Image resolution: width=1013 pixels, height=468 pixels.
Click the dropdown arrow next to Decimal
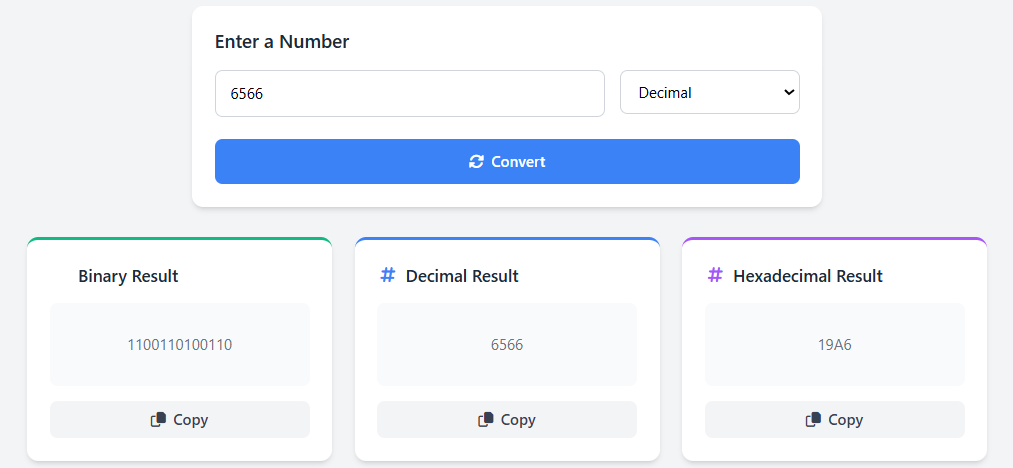pyautogui.click(x=788, y=93)
